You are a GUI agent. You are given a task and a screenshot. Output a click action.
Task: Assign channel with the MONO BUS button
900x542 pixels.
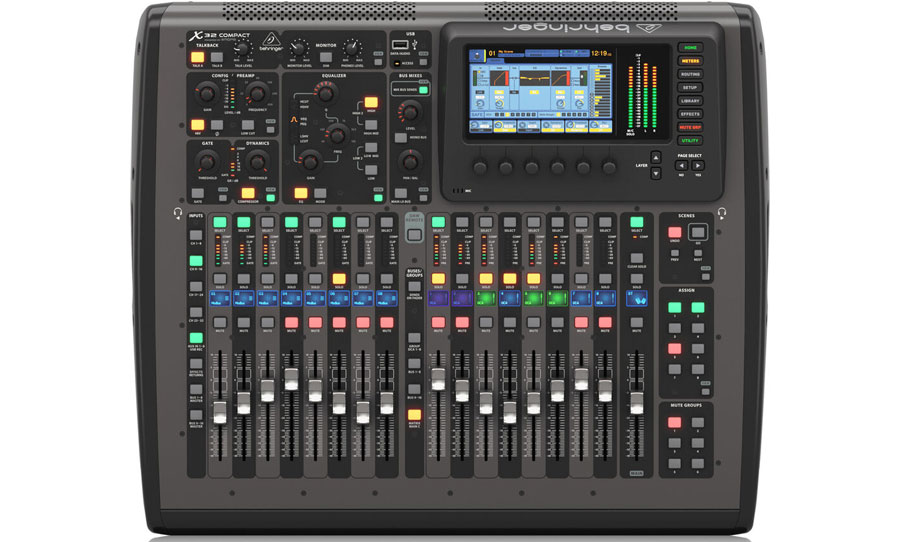coord(401,137)
